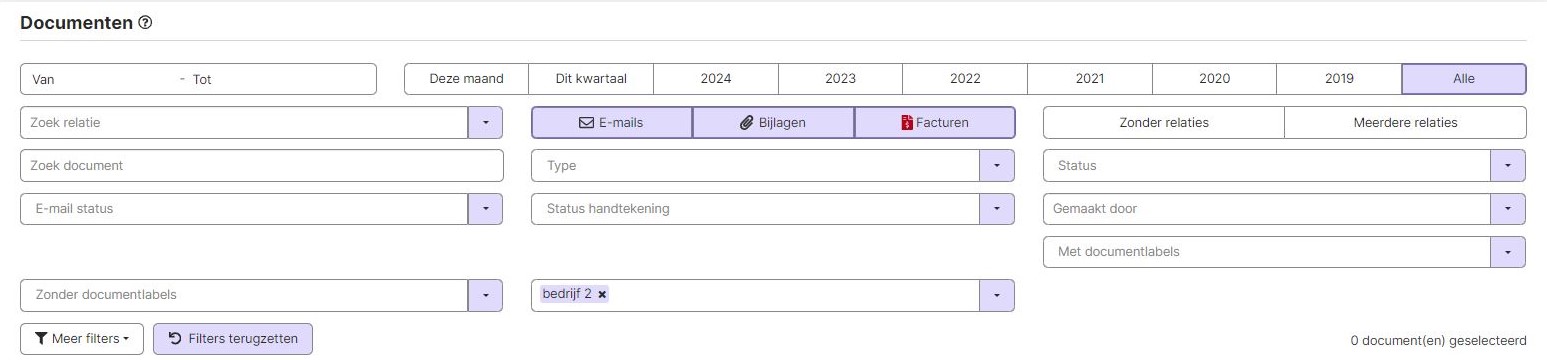This screenshot has width=1547, height=360.
Task: Toggle the Facturen invoices filter
Action: (935, 123)
